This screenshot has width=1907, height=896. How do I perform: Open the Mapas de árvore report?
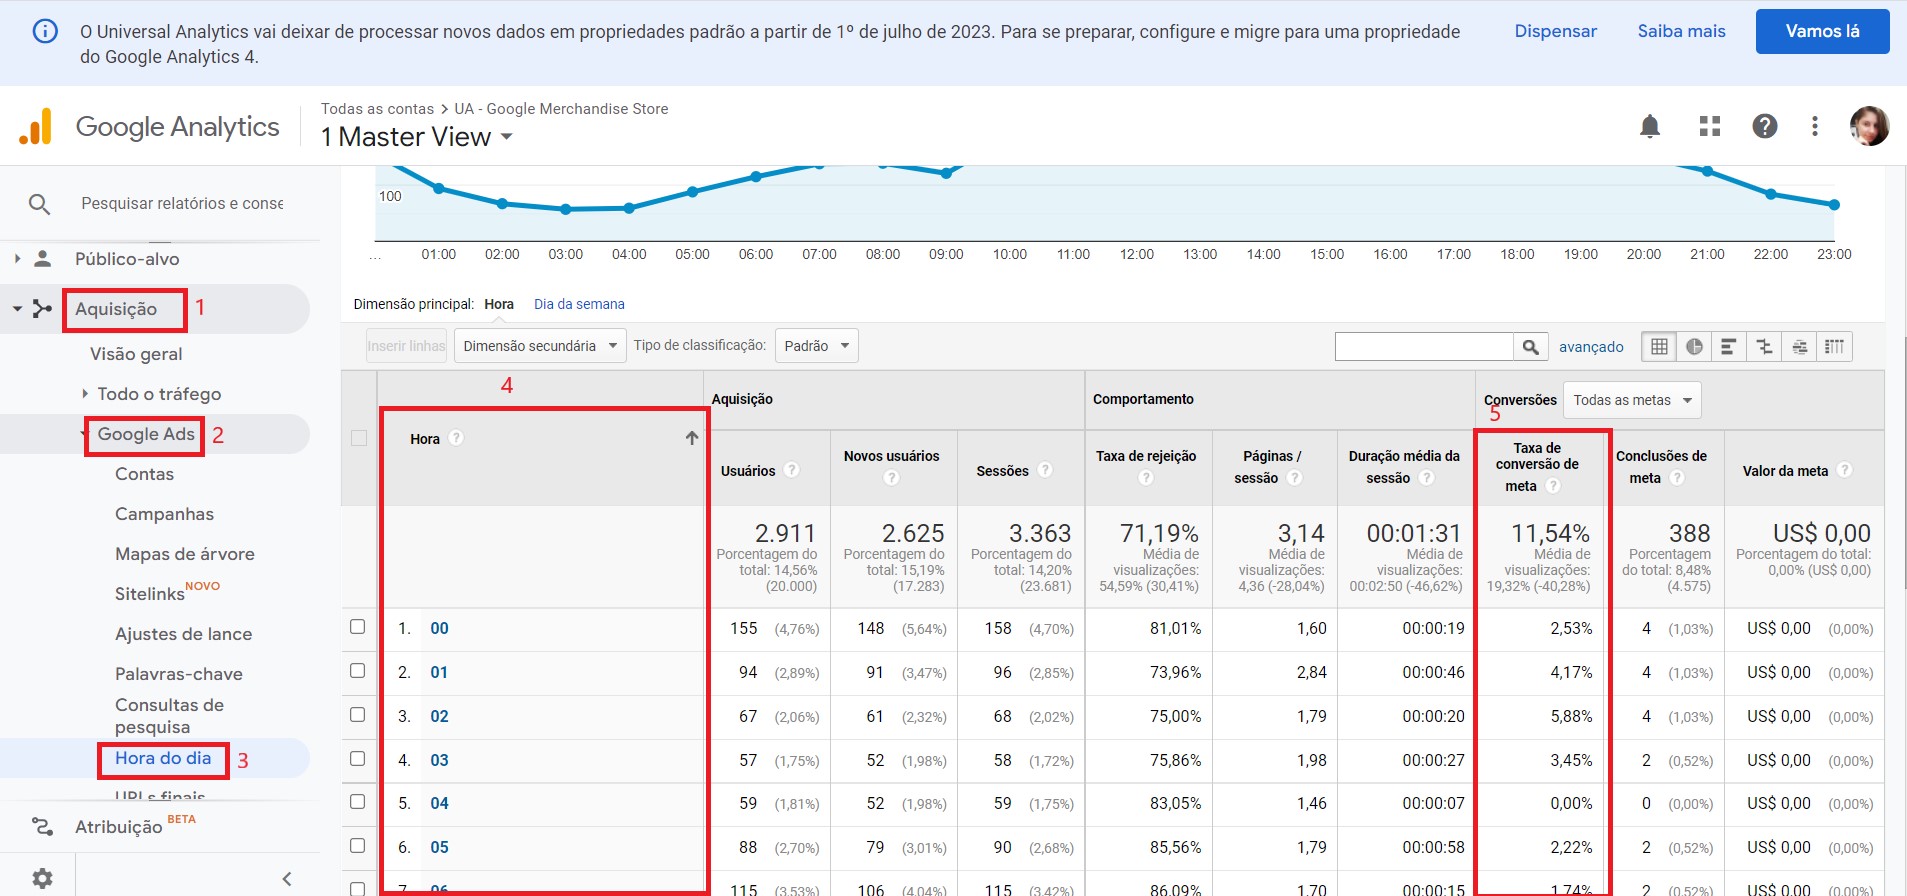coord(185,554)
